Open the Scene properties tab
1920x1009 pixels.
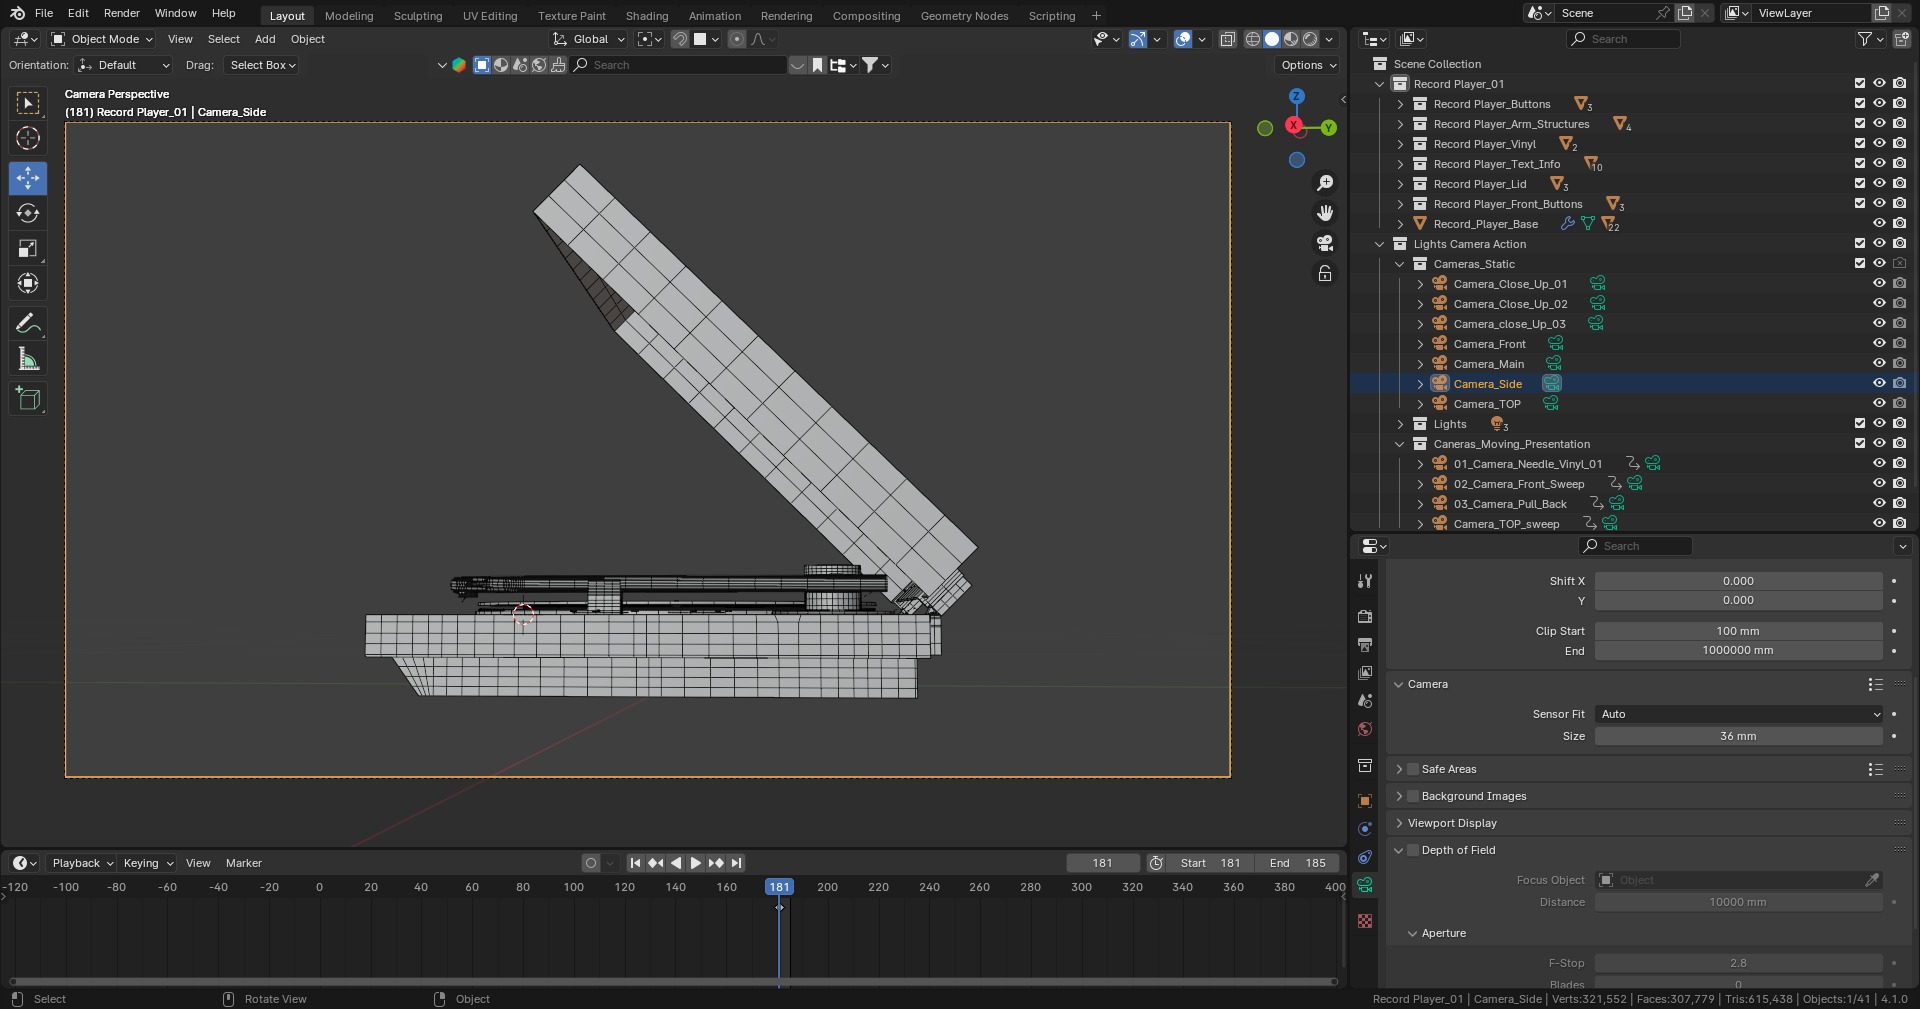(x=1365, y=701)
